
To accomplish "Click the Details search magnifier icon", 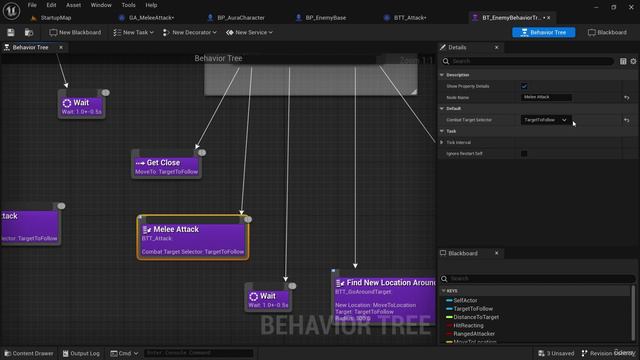I will click(x=446, y=61).
